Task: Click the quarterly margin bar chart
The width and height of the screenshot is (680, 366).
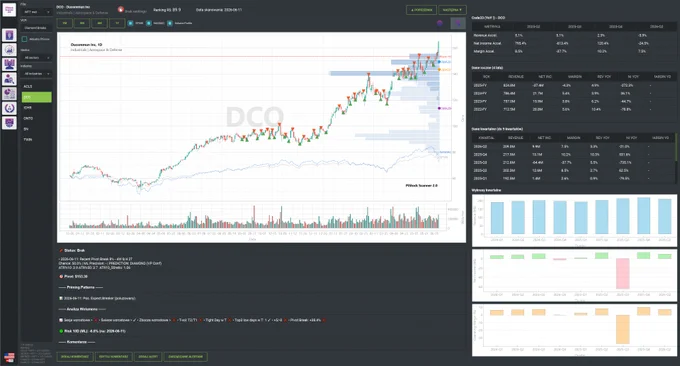Action: pos(574,330)
